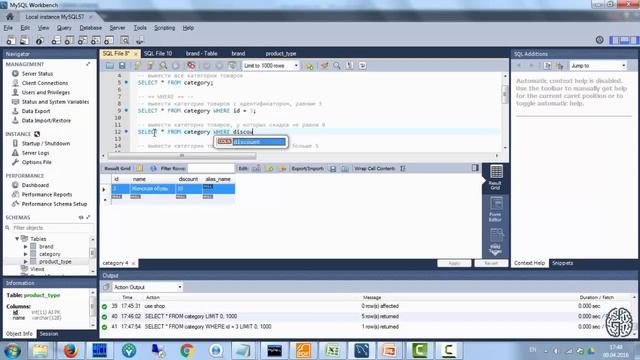Click export recordset icon beside Export/Import
Image resolution: width=640 pixels, height=360 pixels.
333,168
